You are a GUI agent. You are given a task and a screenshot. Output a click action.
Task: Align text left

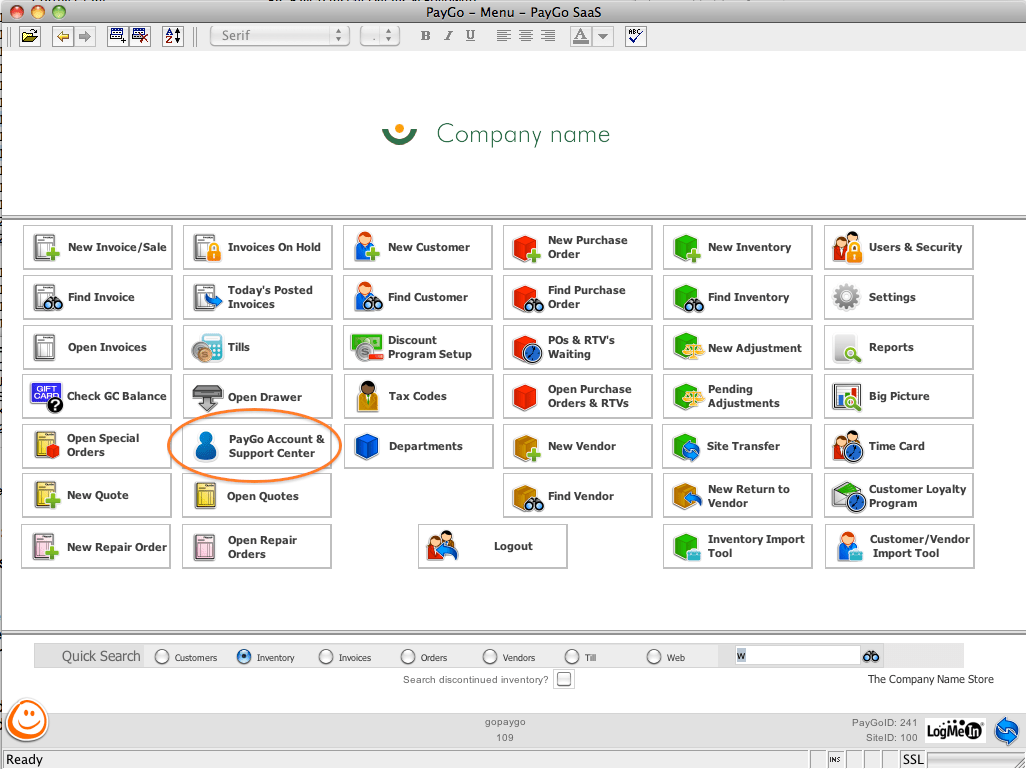pos(503,36)
